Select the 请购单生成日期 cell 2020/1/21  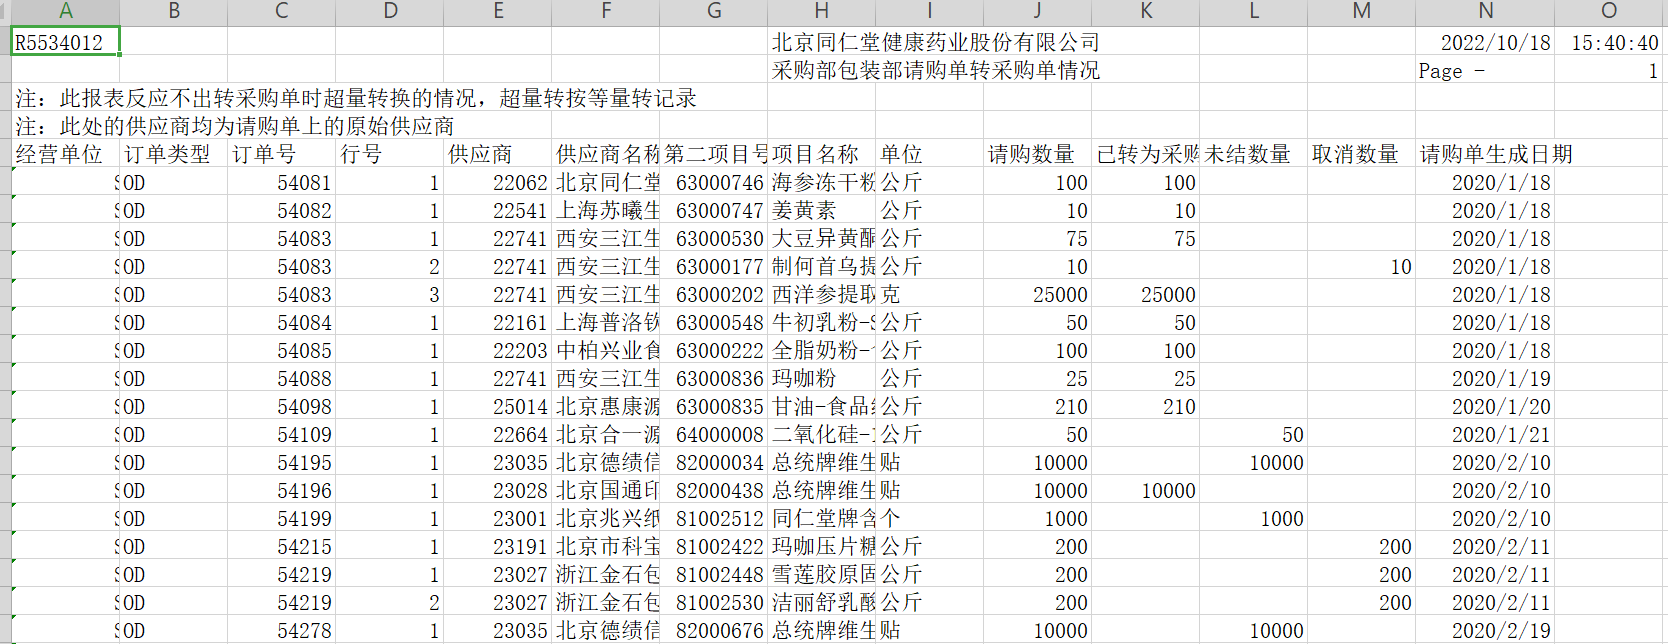pyautogui.click(x=1500, y=434)
